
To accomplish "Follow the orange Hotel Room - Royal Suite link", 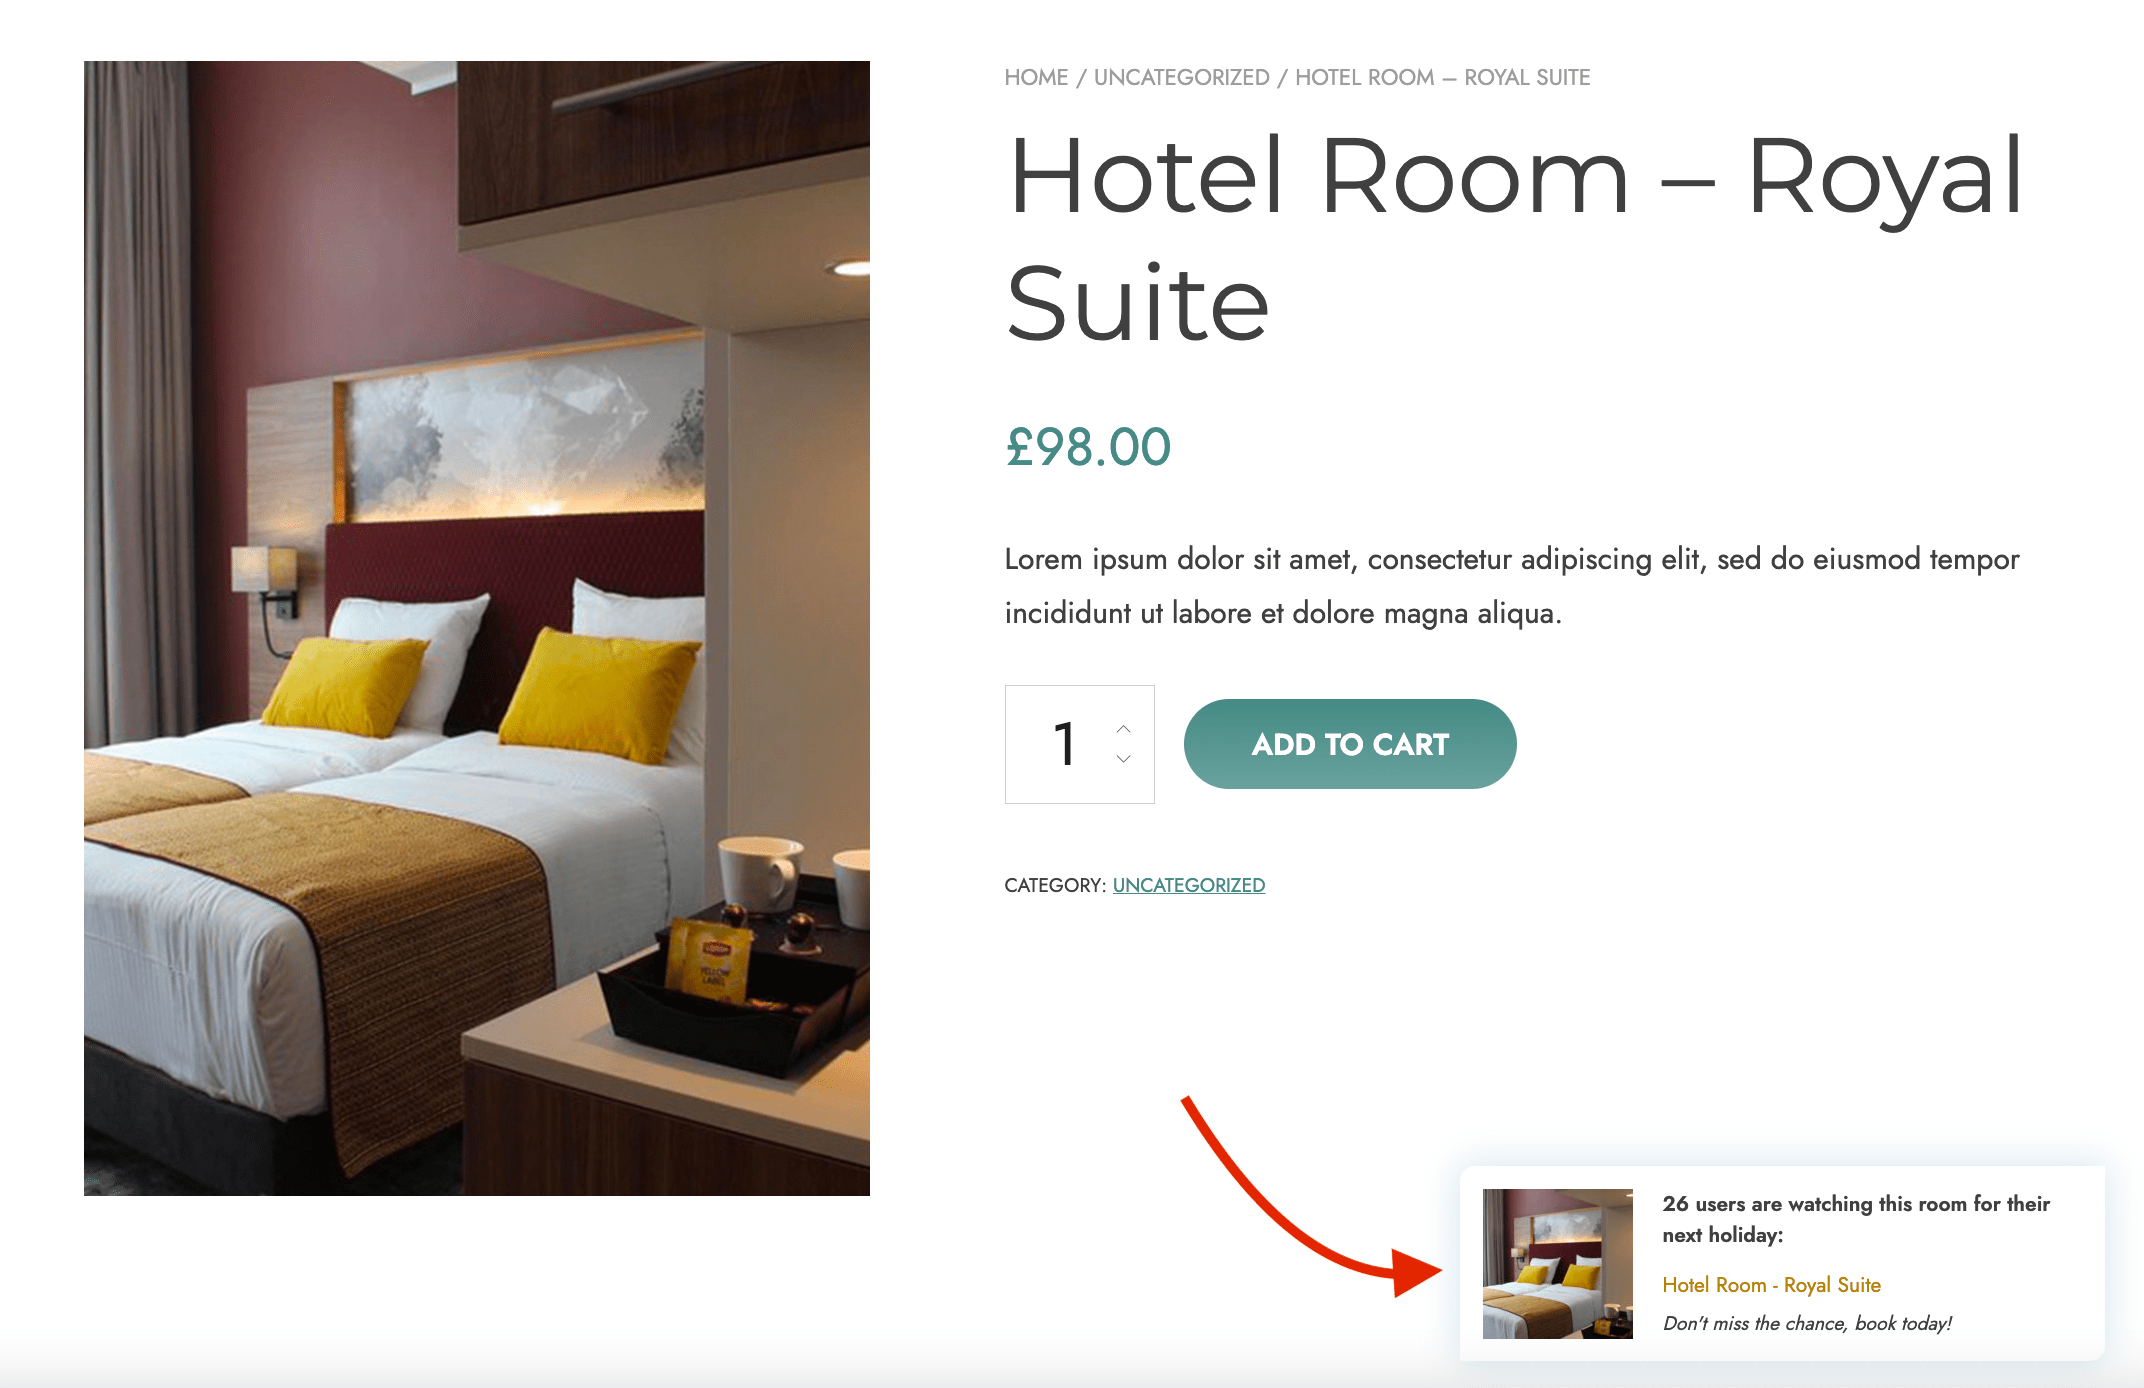I will click(1771, 1285).
